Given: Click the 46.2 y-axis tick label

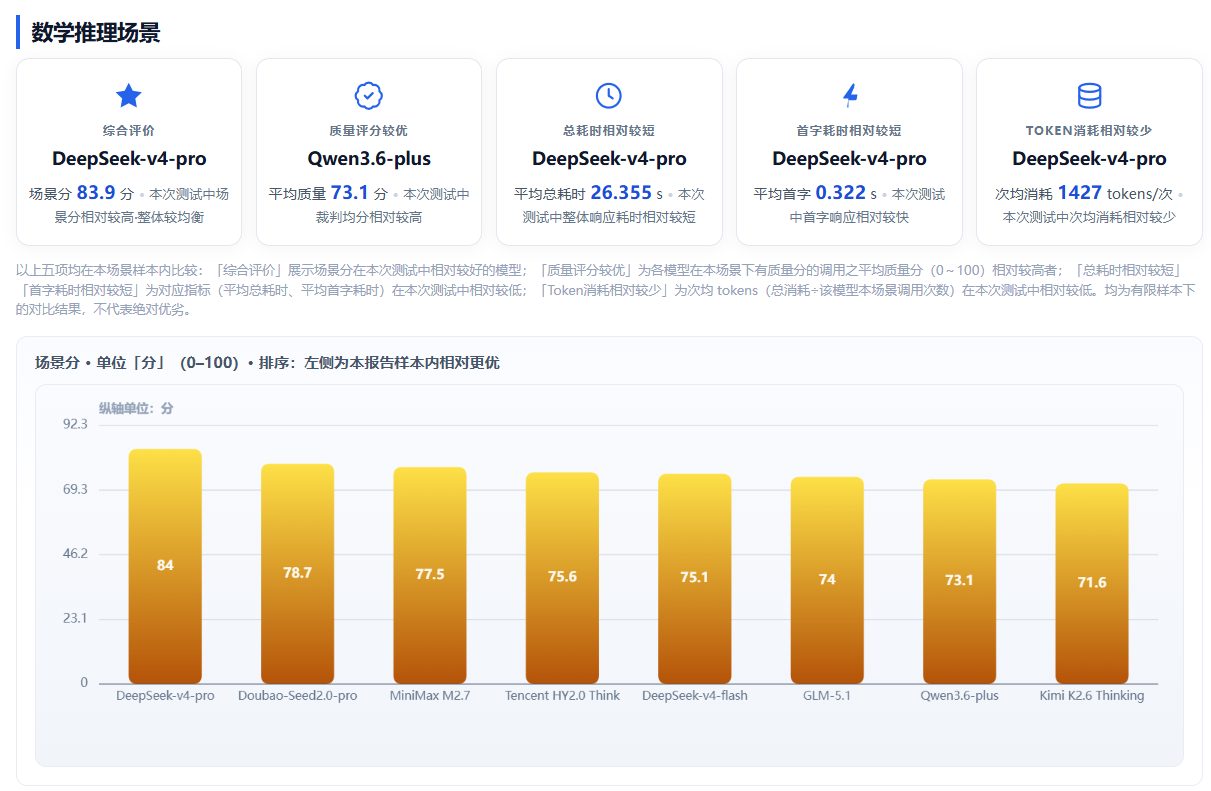Looking at the screenshot, I should coord(75,554).
